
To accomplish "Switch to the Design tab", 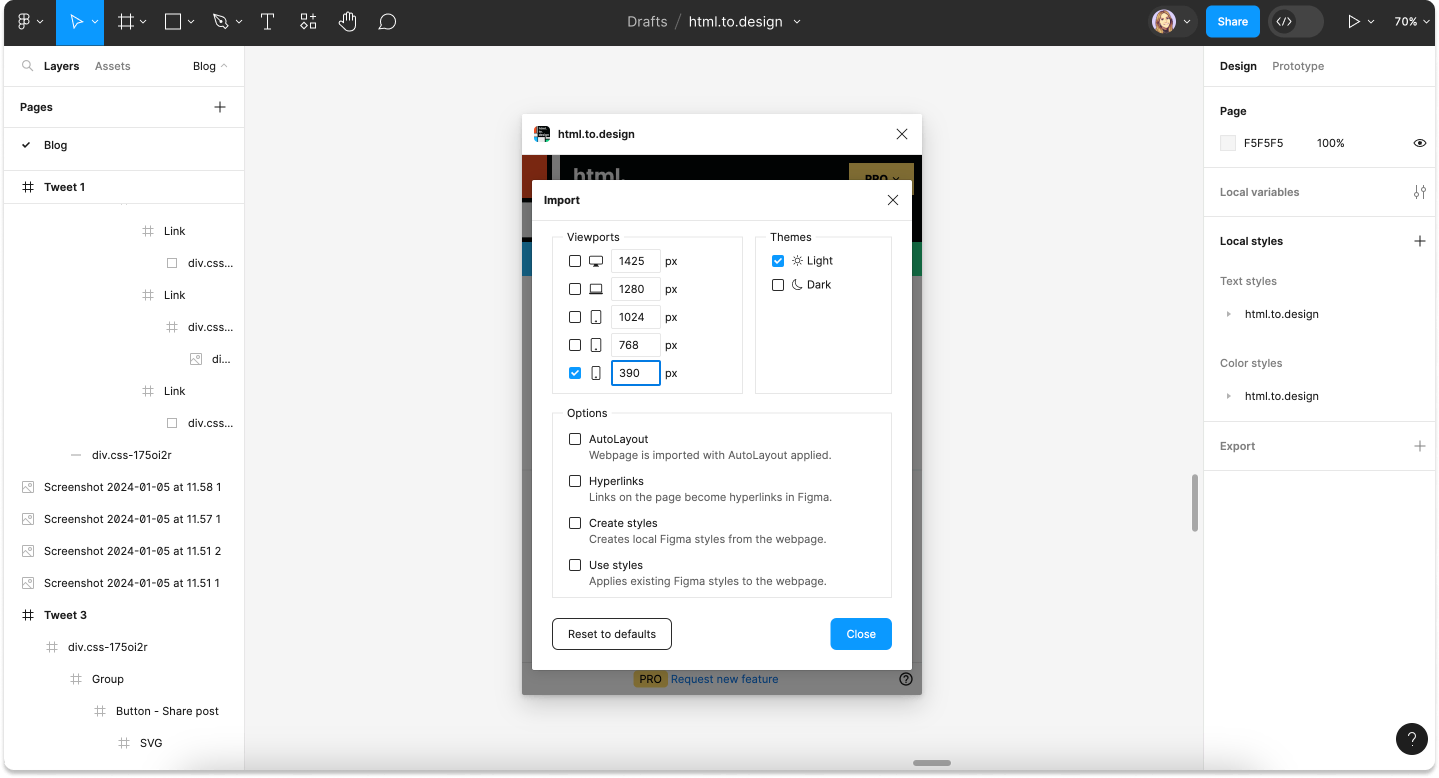I will [x=1238, y=66].
